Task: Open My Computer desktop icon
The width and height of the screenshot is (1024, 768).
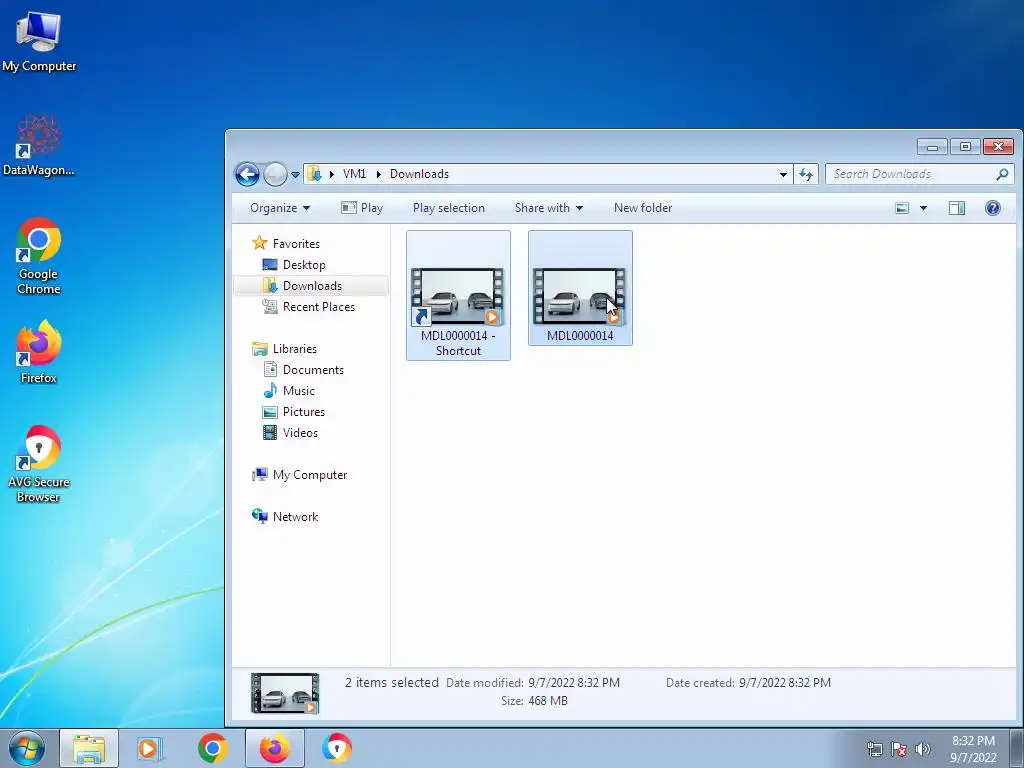Action: tap(39, 40)
